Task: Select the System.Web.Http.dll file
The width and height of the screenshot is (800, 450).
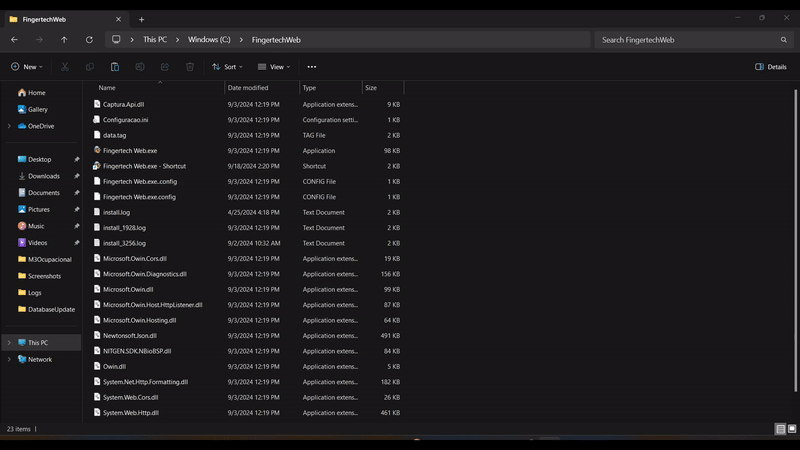Action: [x=131, y=413]
